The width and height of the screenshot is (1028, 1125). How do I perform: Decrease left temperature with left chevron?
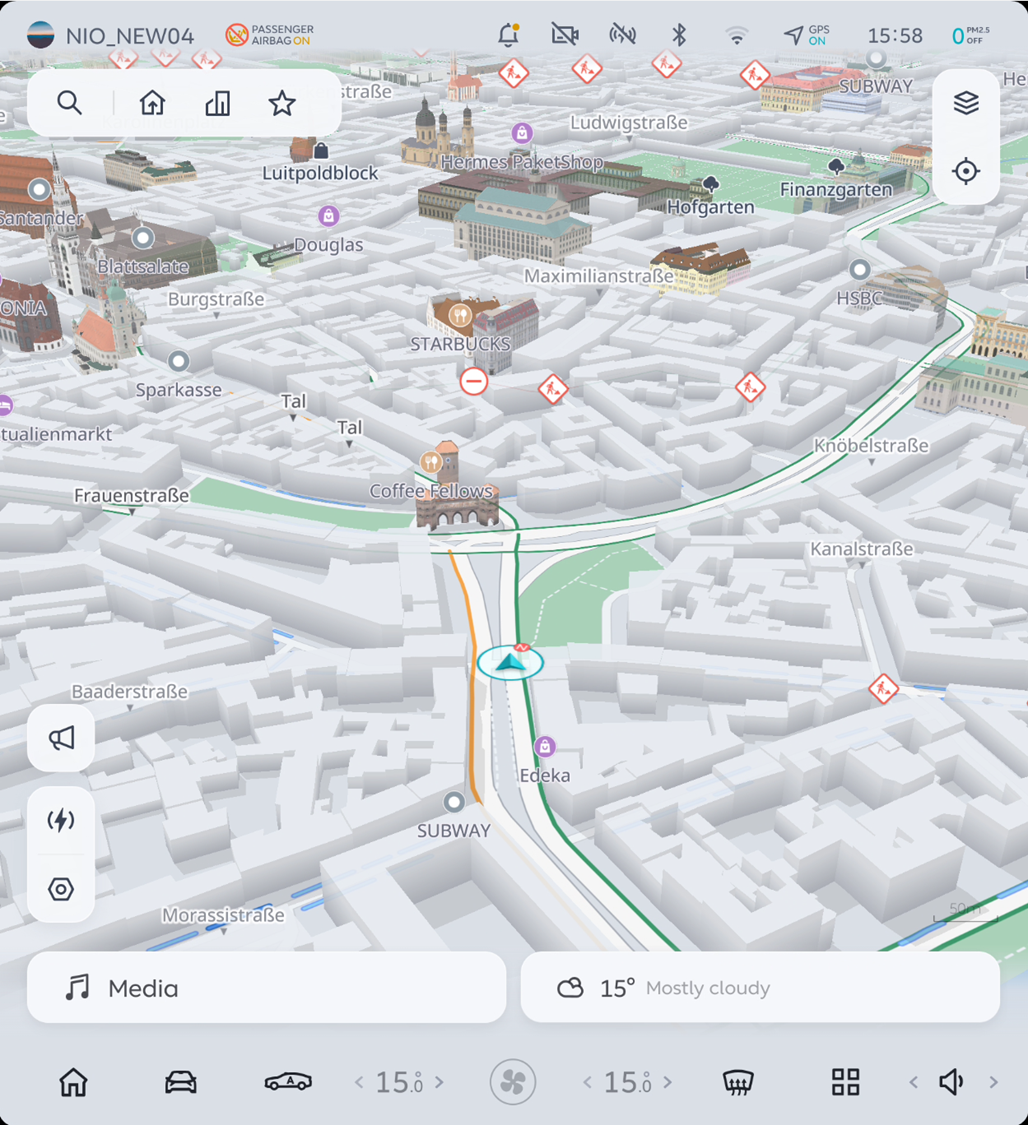coord(360,1082)
